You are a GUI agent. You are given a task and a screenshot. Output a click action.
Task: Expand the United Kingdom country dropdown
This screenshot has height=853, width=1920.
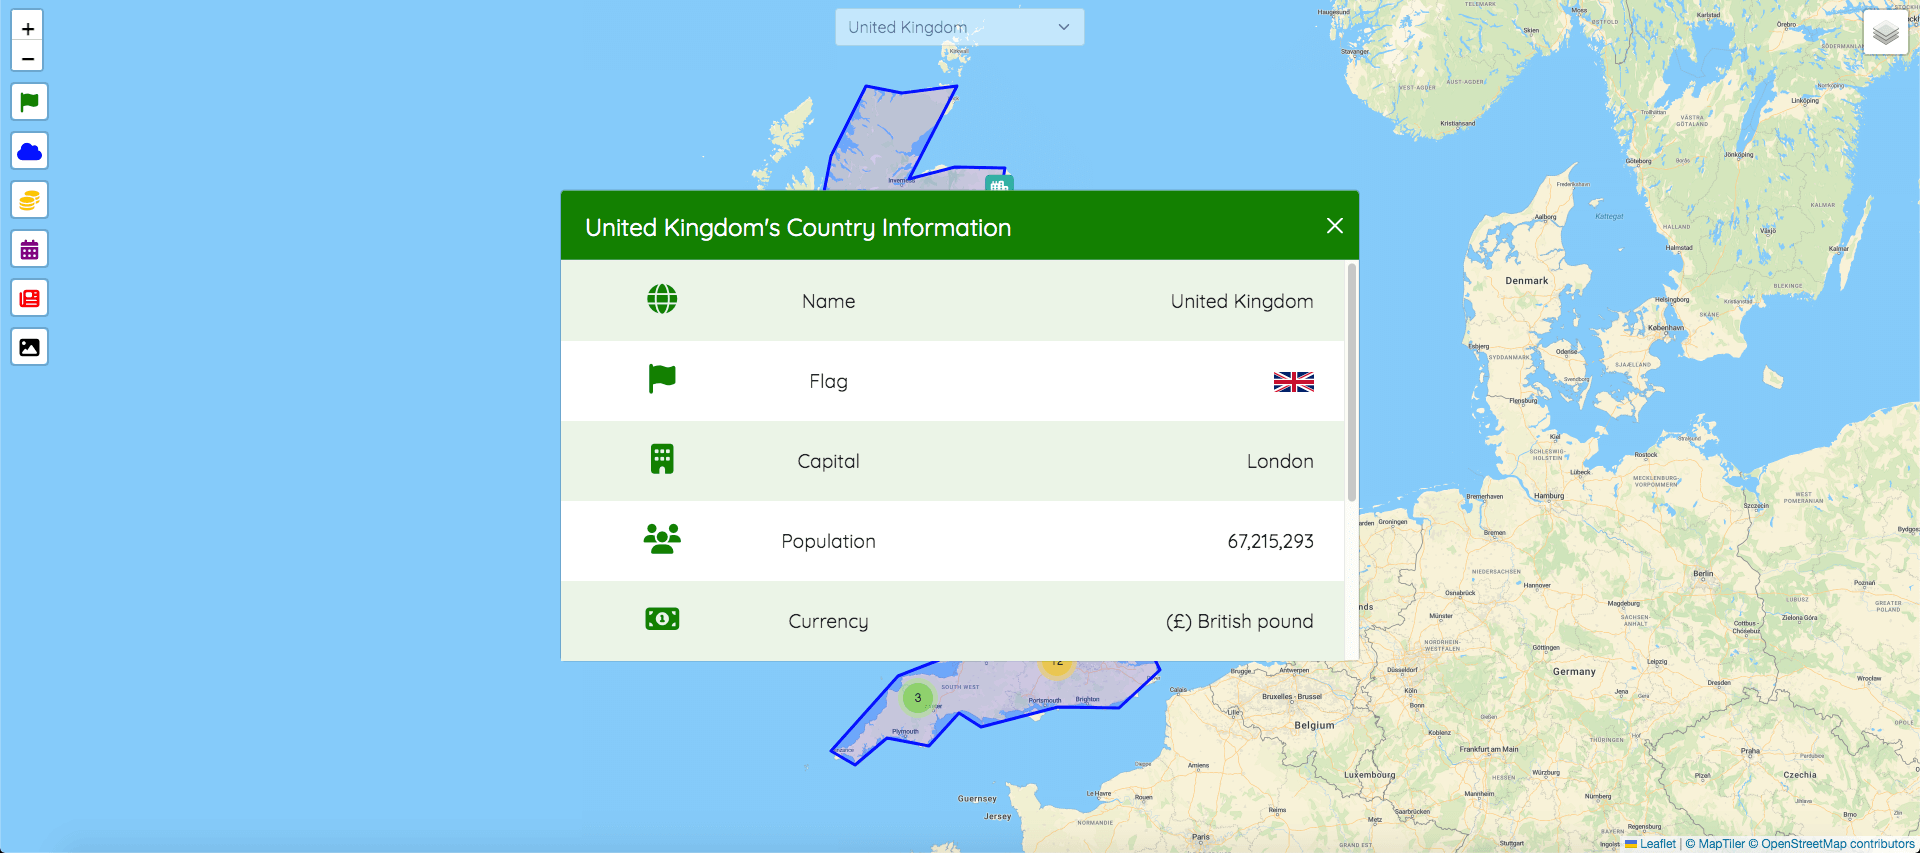(959, 27)
